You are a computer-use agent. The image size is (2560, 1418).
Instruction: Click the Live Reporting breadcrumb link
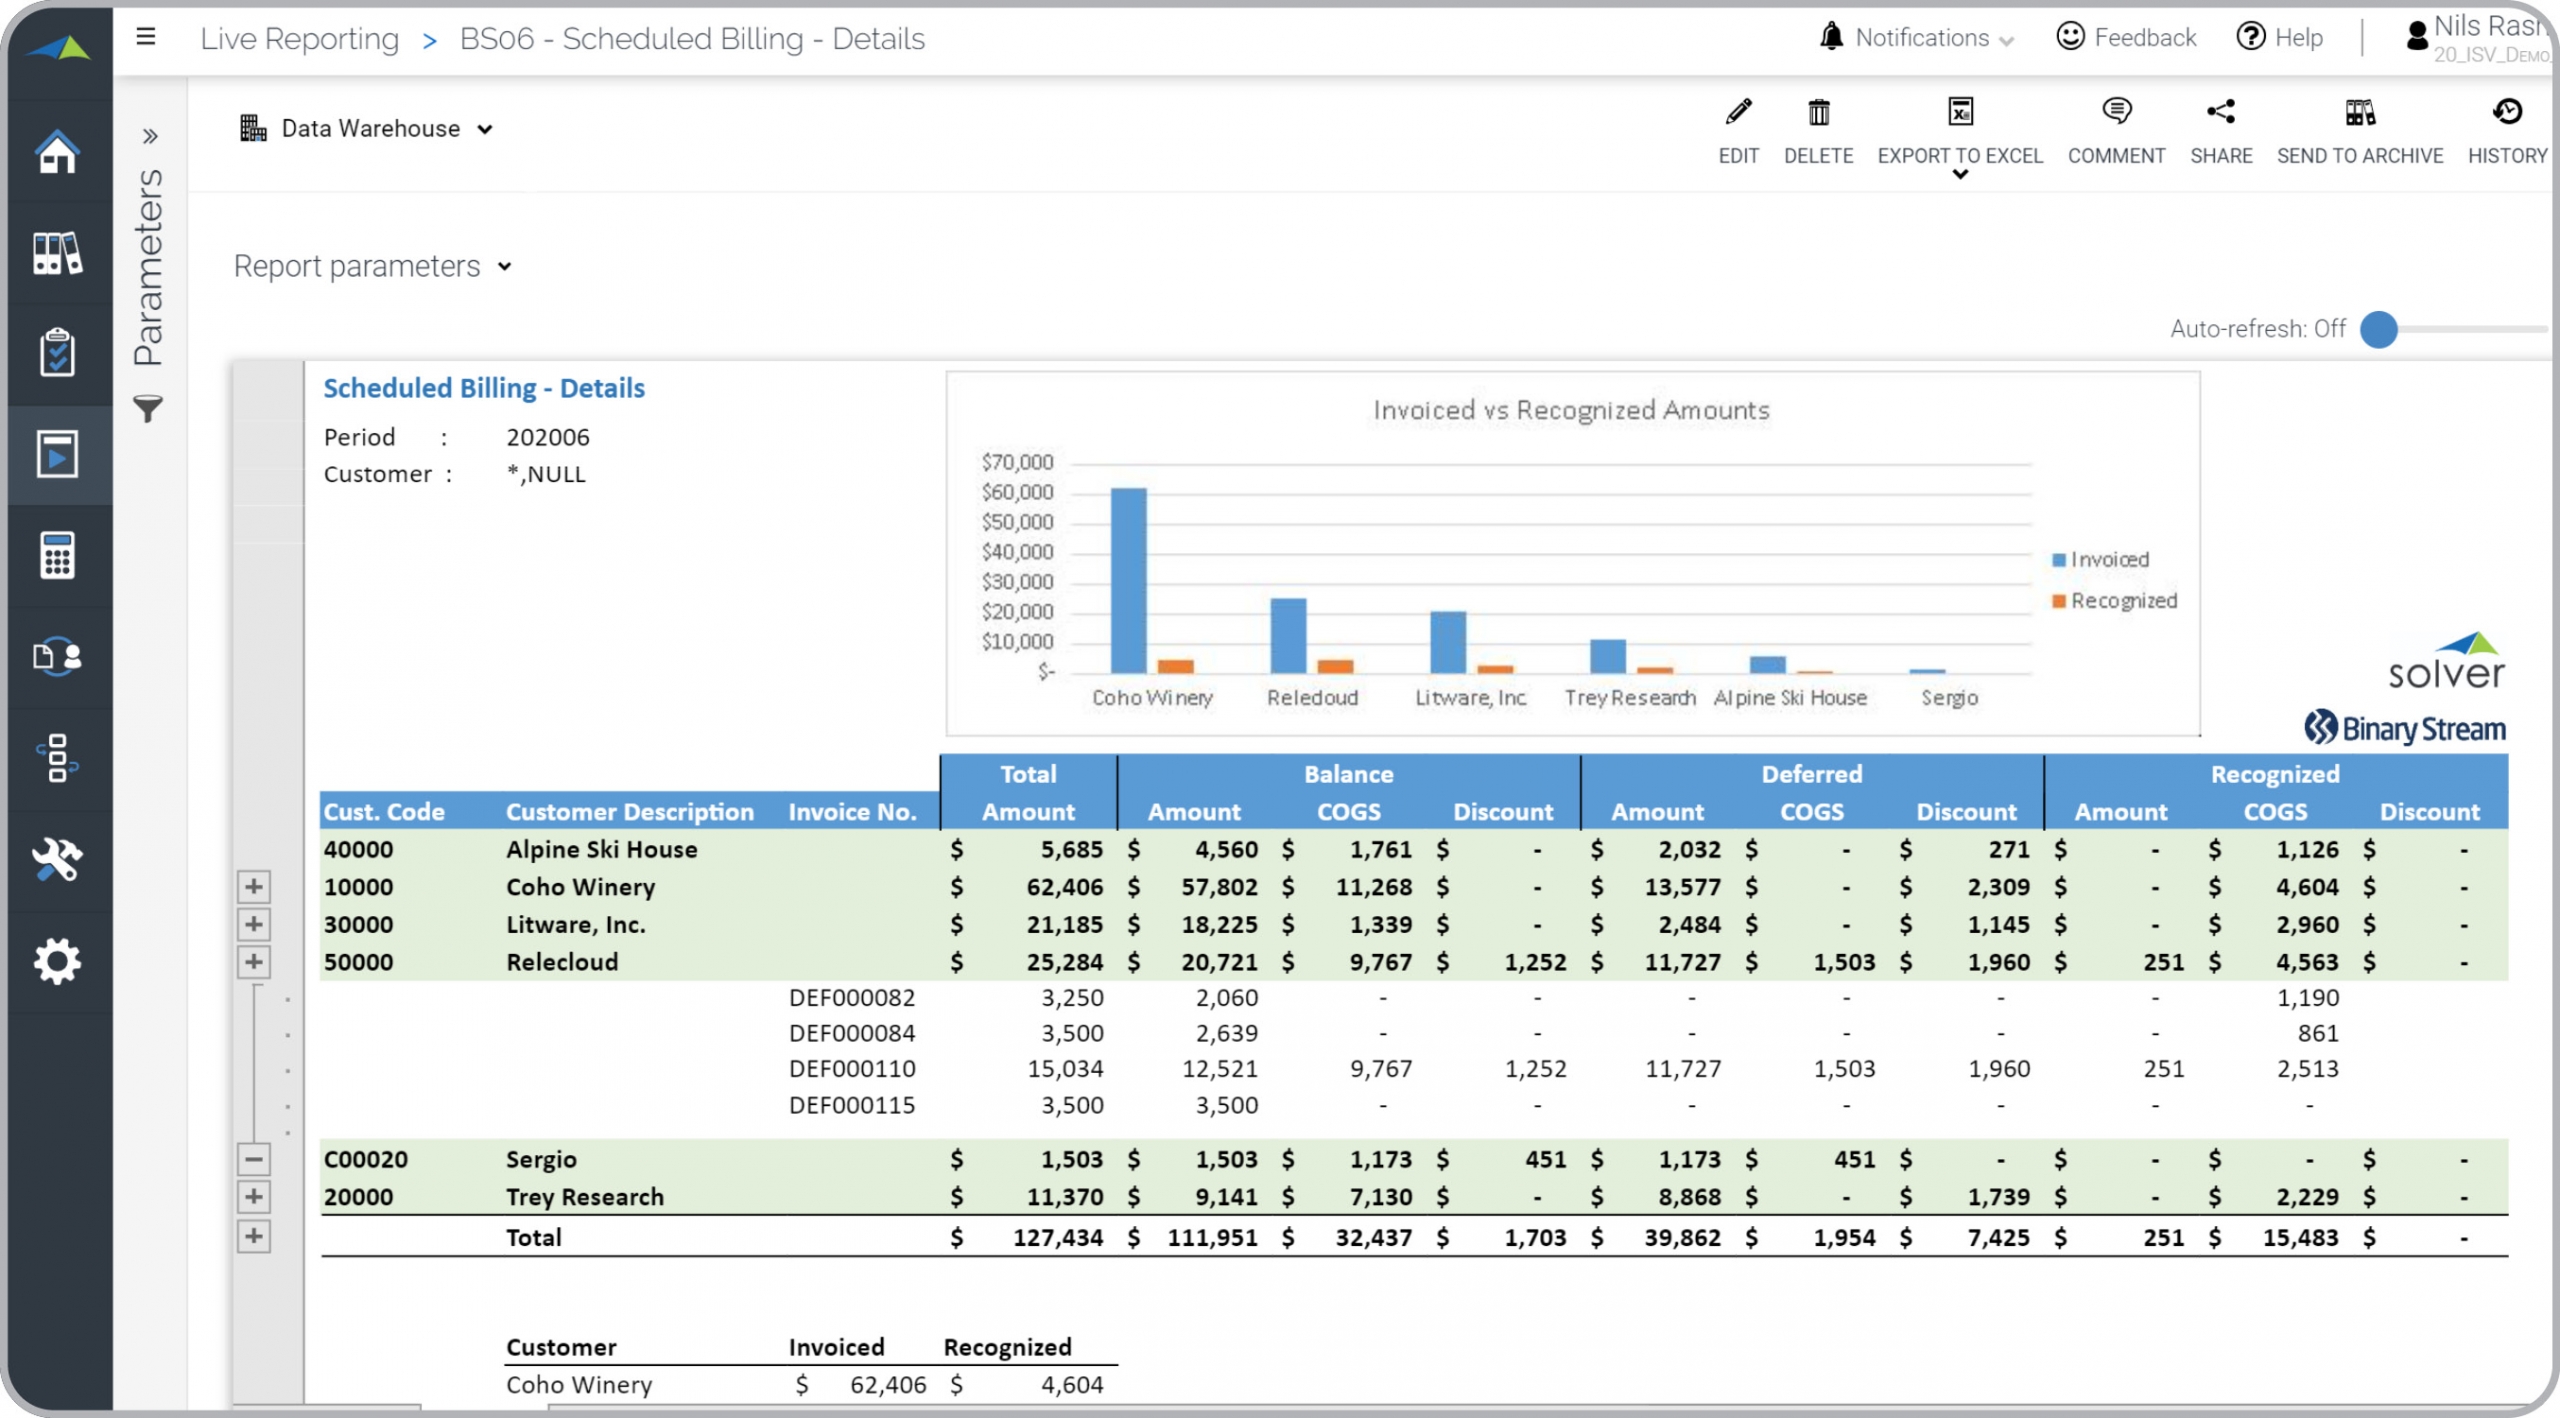299,39
